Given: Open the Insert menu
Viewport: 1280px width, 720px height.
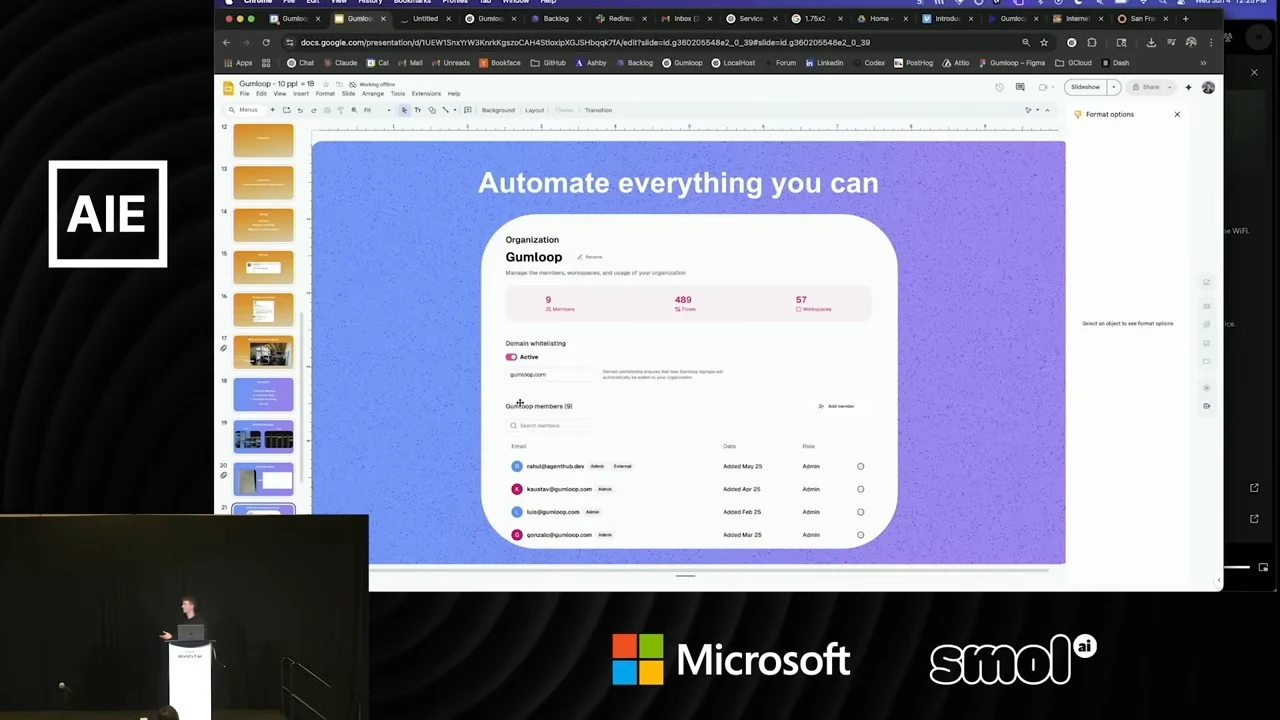Looking at the screenshot, I should 301,94.
